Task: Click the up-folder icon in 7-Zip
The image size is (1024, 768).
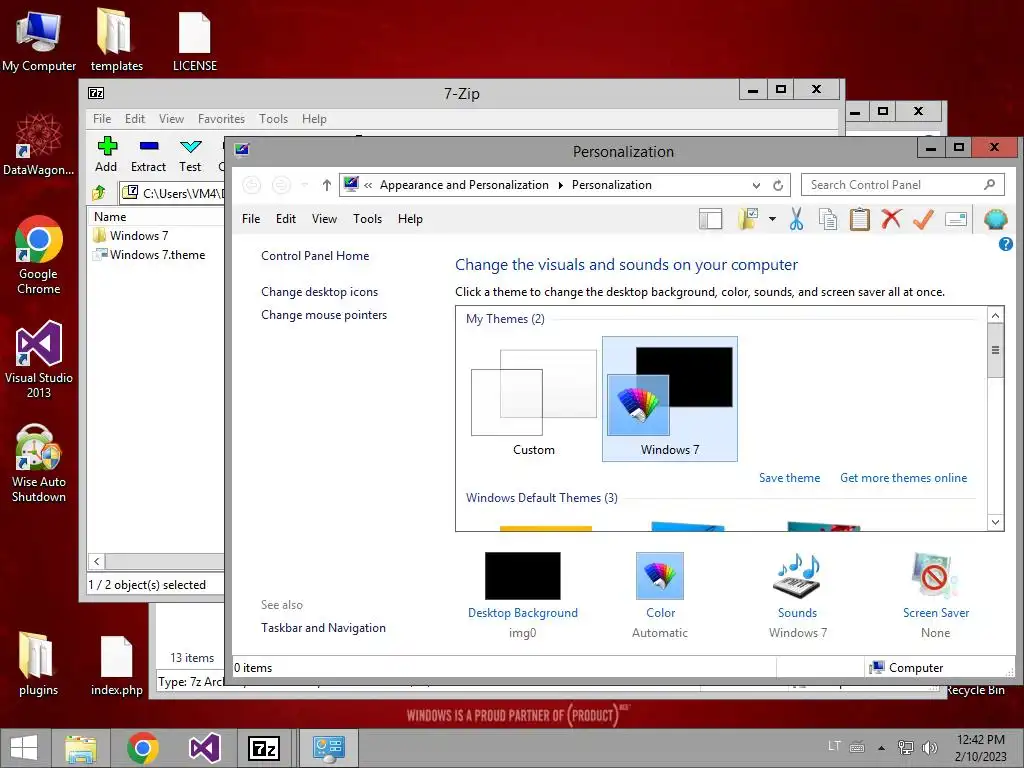Action: [99, 193]
